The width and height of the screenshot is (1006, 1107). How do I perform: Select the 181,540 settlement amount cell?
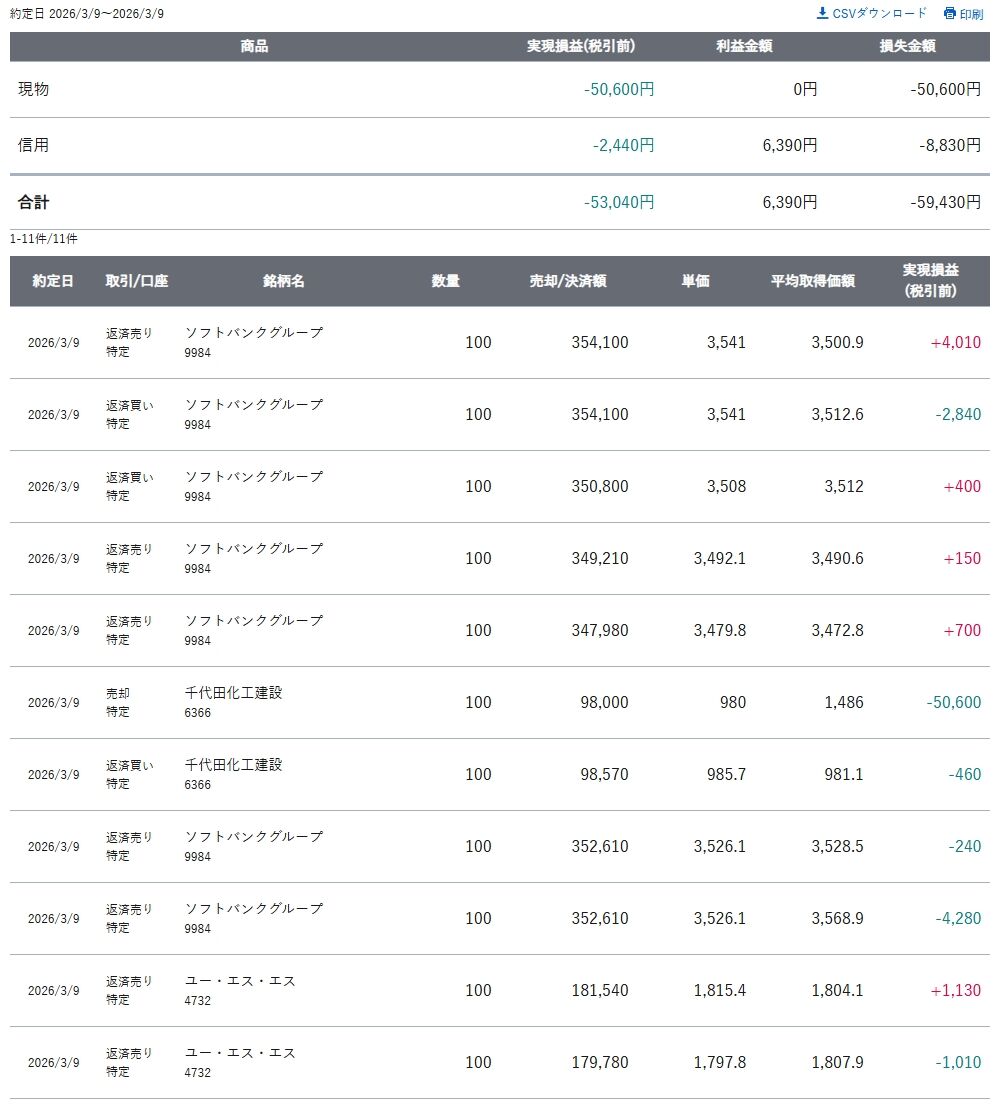[600, 990]
